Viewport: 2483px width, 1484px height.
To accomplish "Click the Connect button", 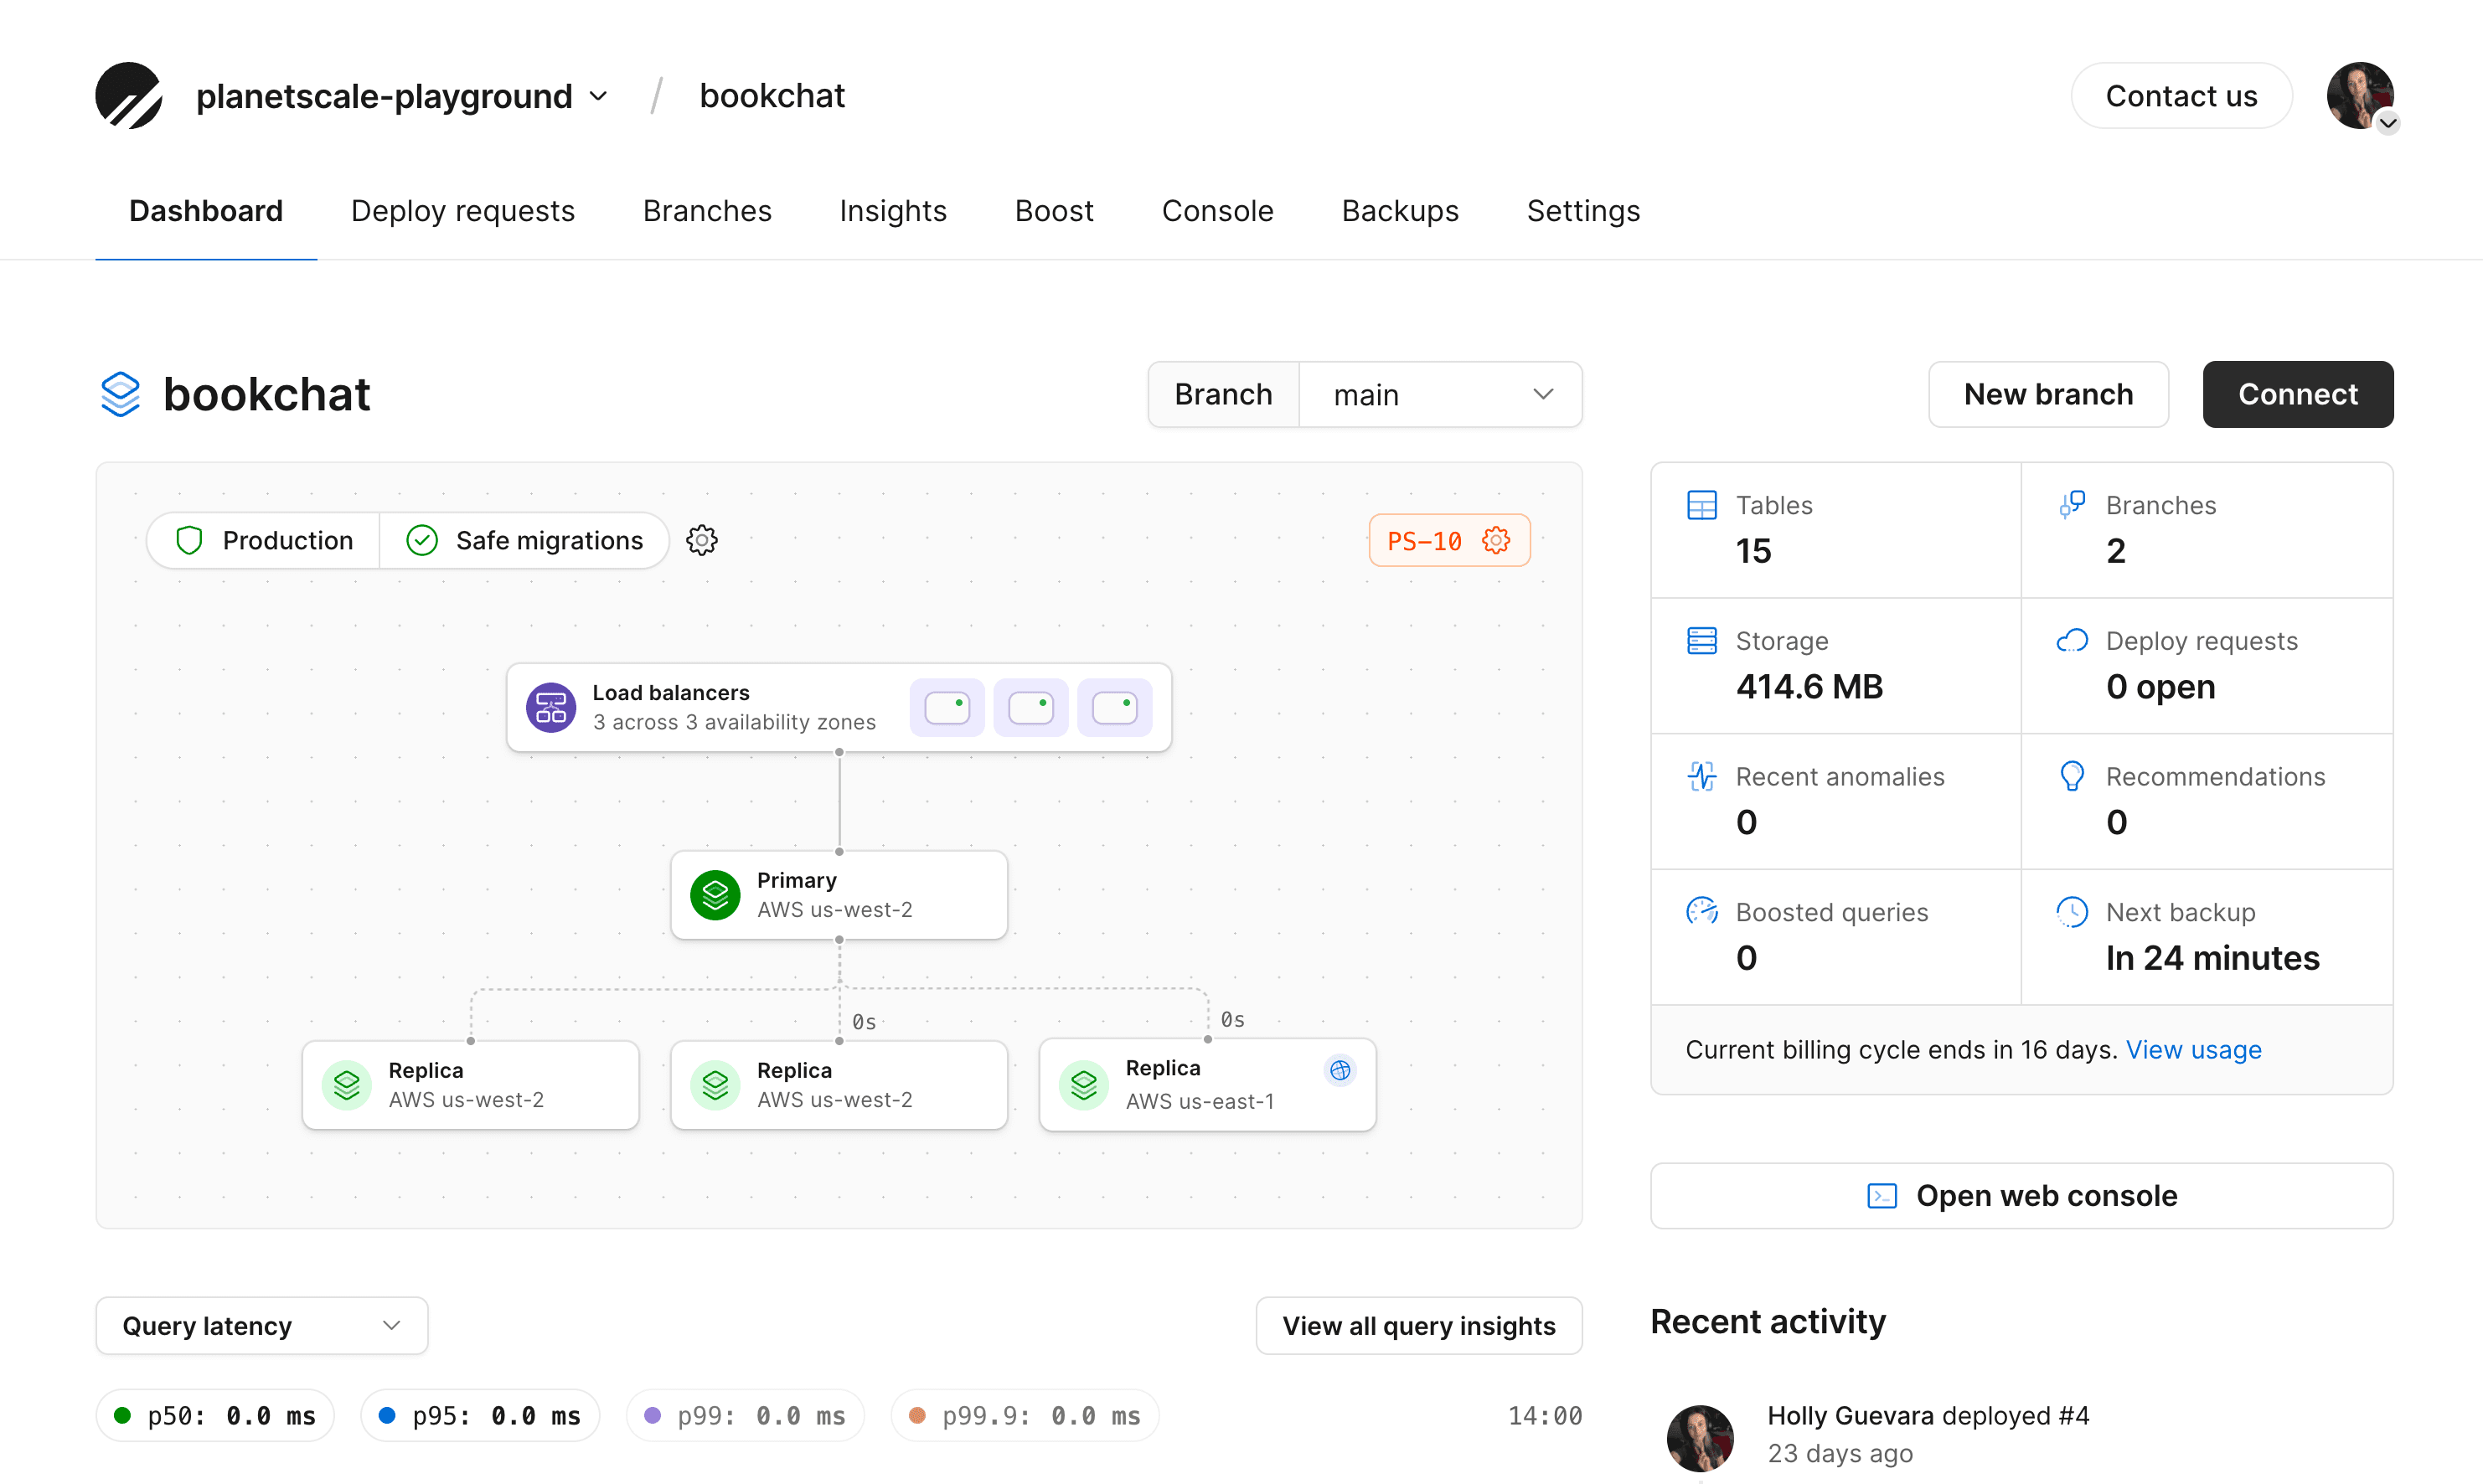I will pos(2297,394).
